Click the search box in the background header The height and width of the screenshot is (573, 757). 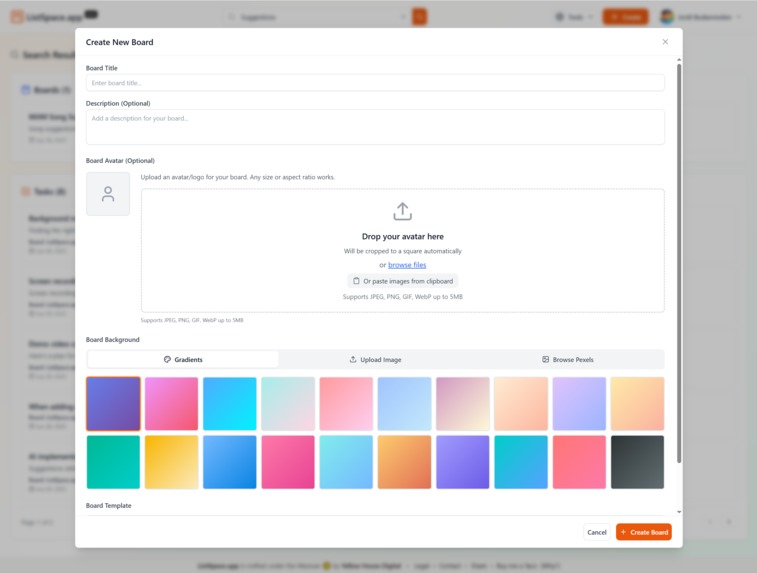(x=317, y=17)
